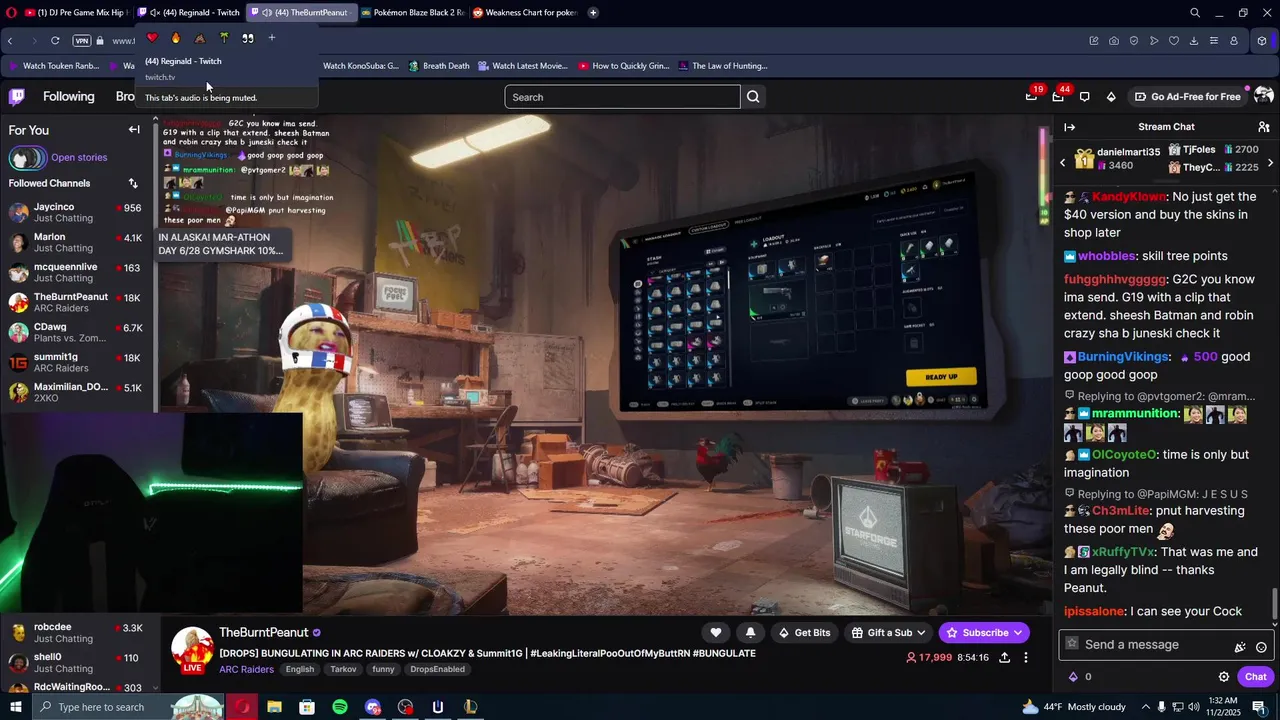Open Spotify from the taskbar
1280x720 pixels.
340,707
